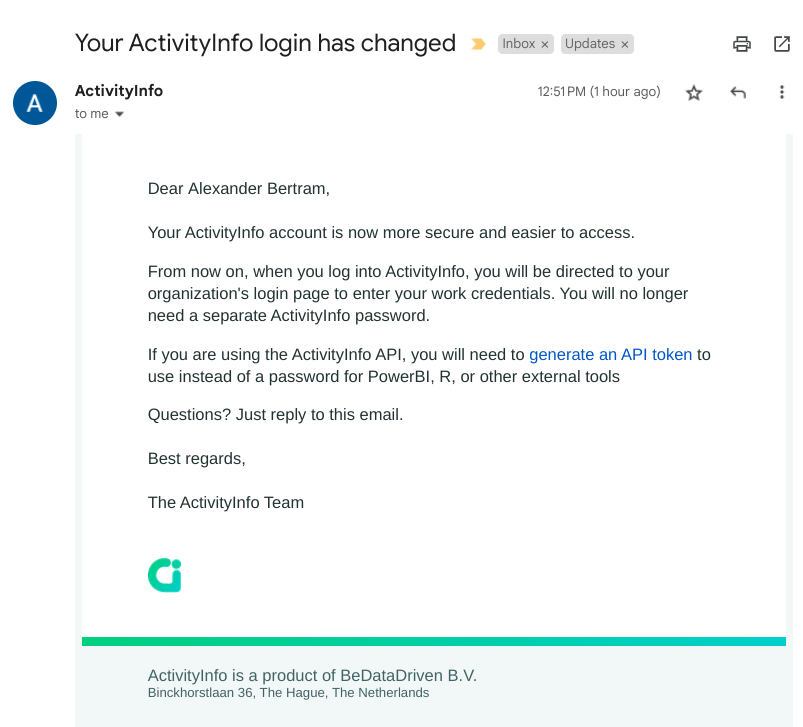Click the Inbox label chip

pyautogui.click(x=519, y=44)
